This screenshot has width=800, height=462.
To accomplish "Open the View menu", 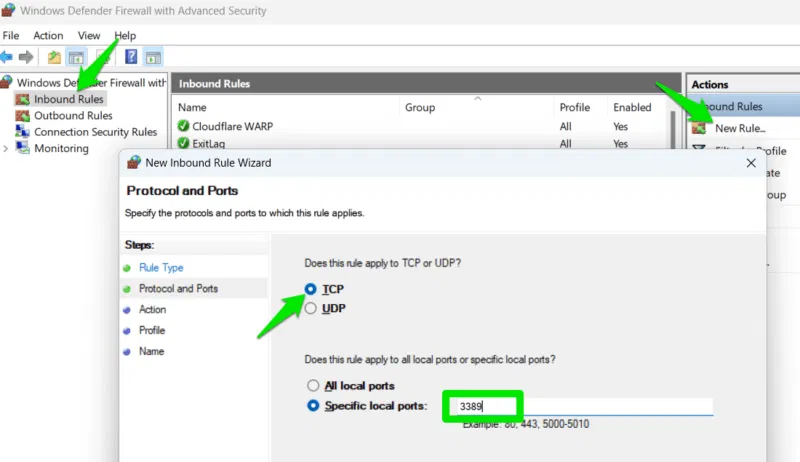I will click(x=89, y=36).
